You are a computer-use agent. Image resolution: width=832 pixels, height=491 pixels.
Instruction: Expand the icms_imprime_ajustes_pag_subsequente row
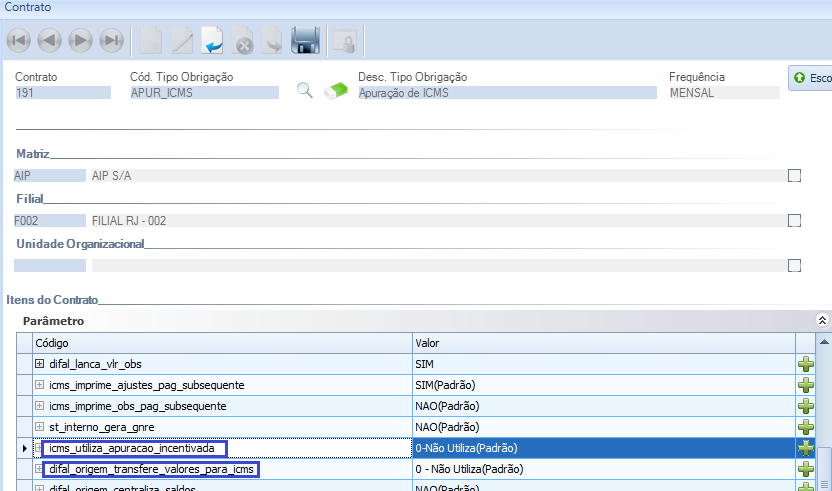pos(40,385)
